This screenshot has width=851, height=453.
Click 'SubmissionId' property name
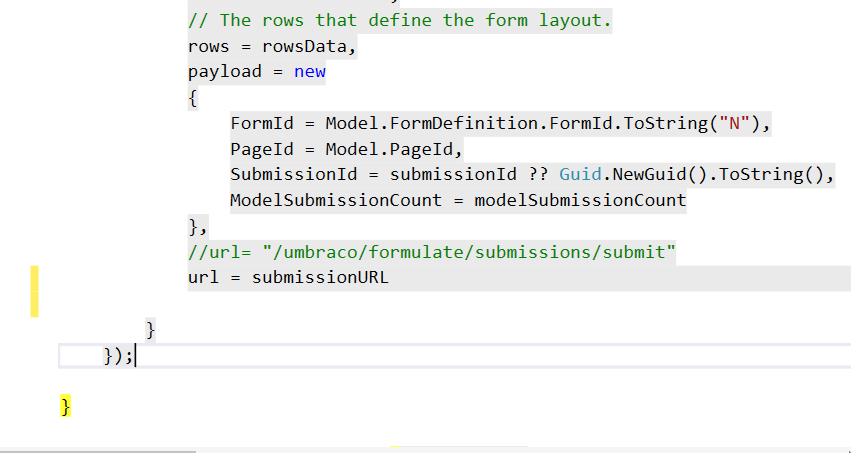[294, 175]
